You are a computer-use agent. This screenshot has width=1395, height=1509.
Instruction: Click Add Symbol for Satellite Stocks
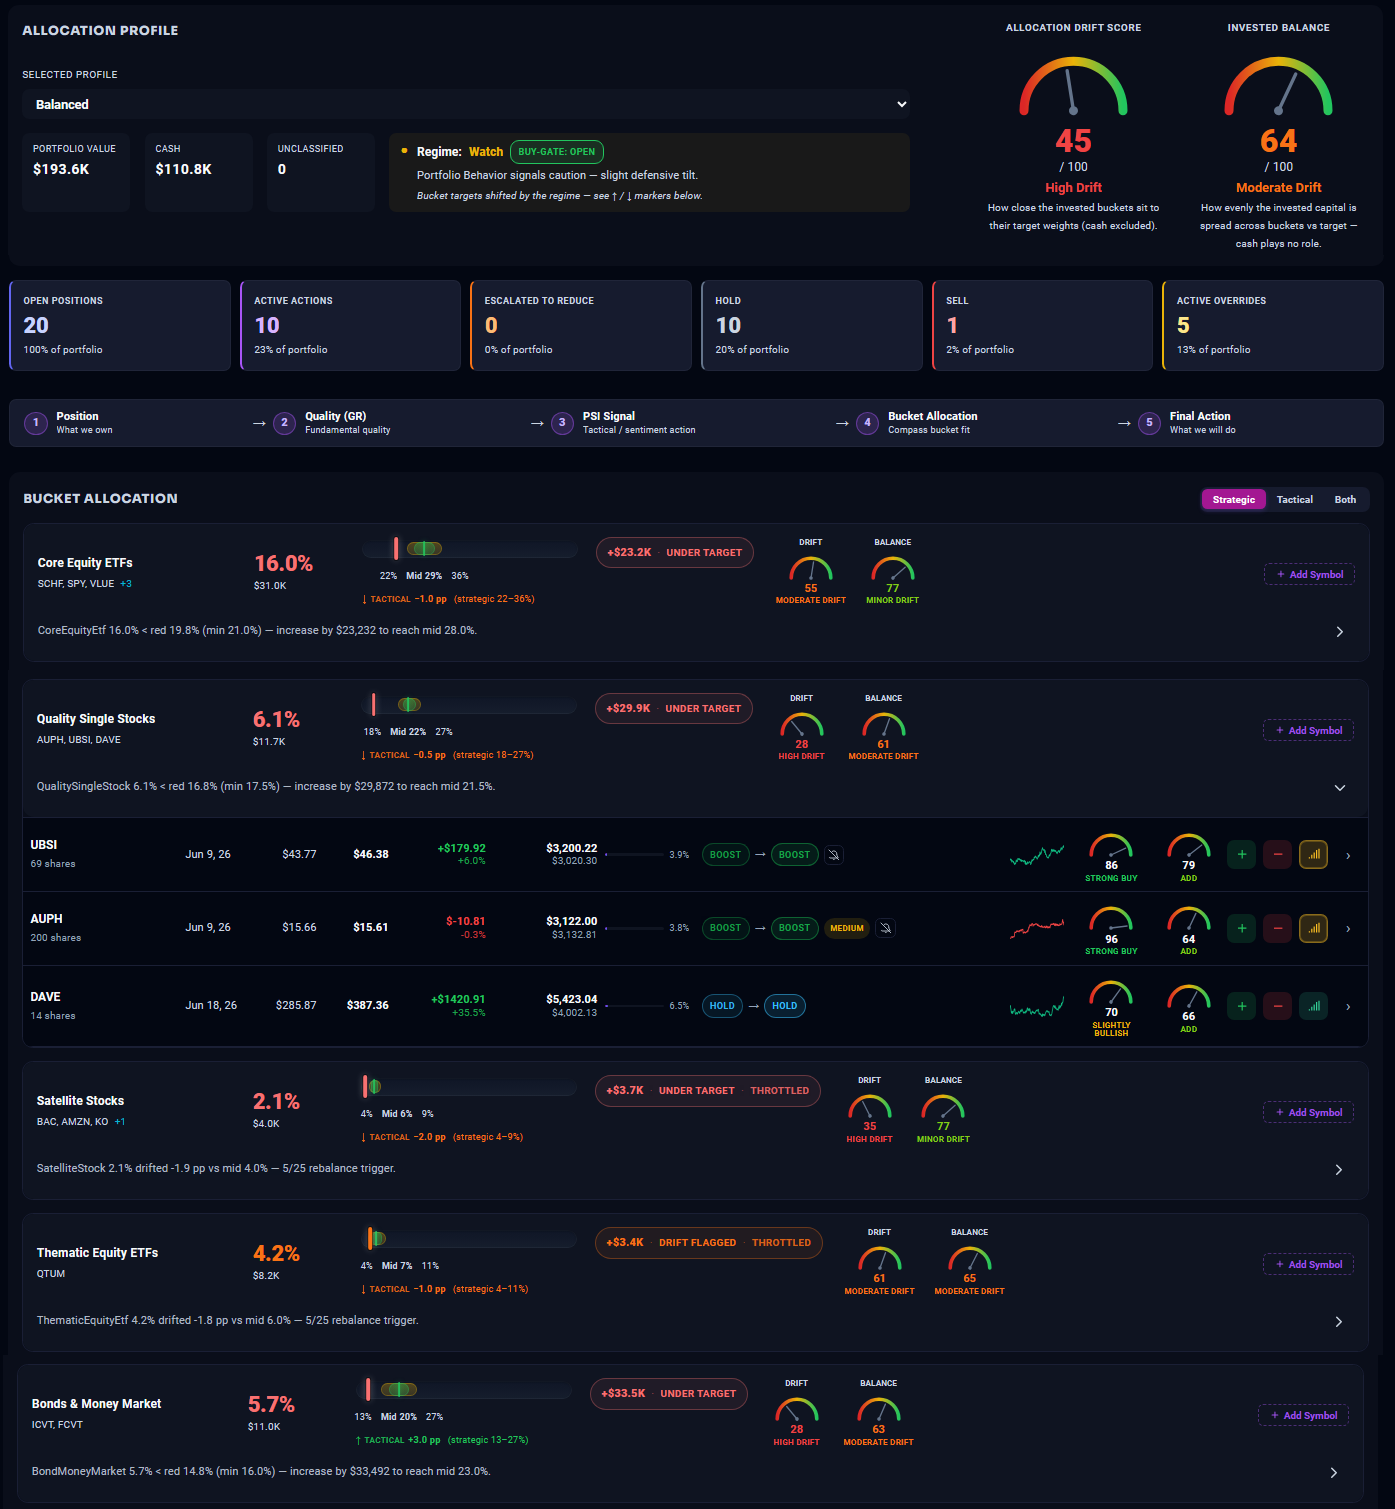coord(1308,1112)
